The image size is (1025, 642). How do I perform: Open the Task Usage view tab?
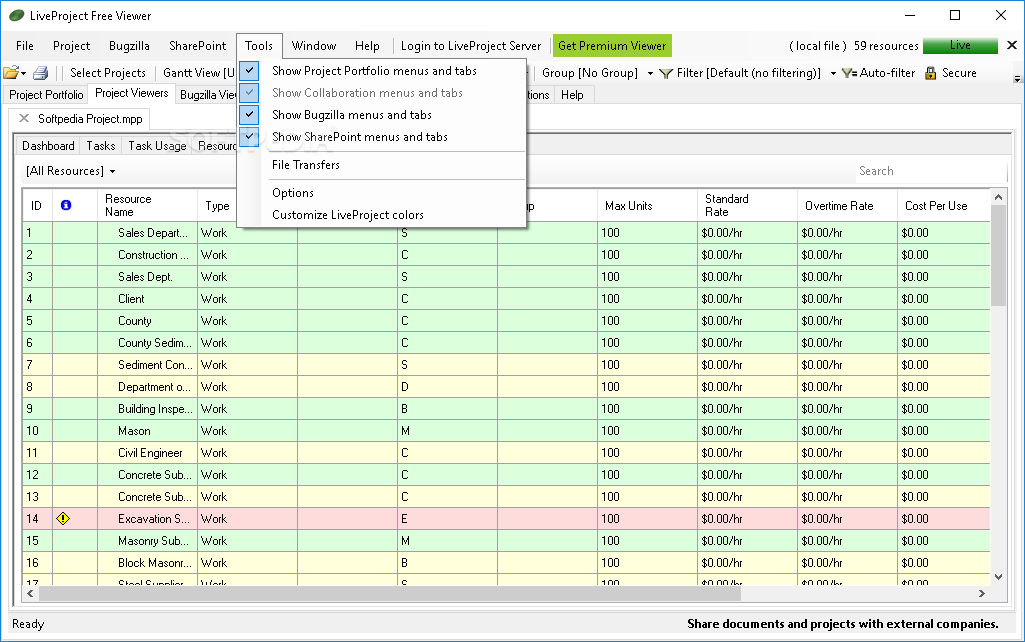(157, 146)
